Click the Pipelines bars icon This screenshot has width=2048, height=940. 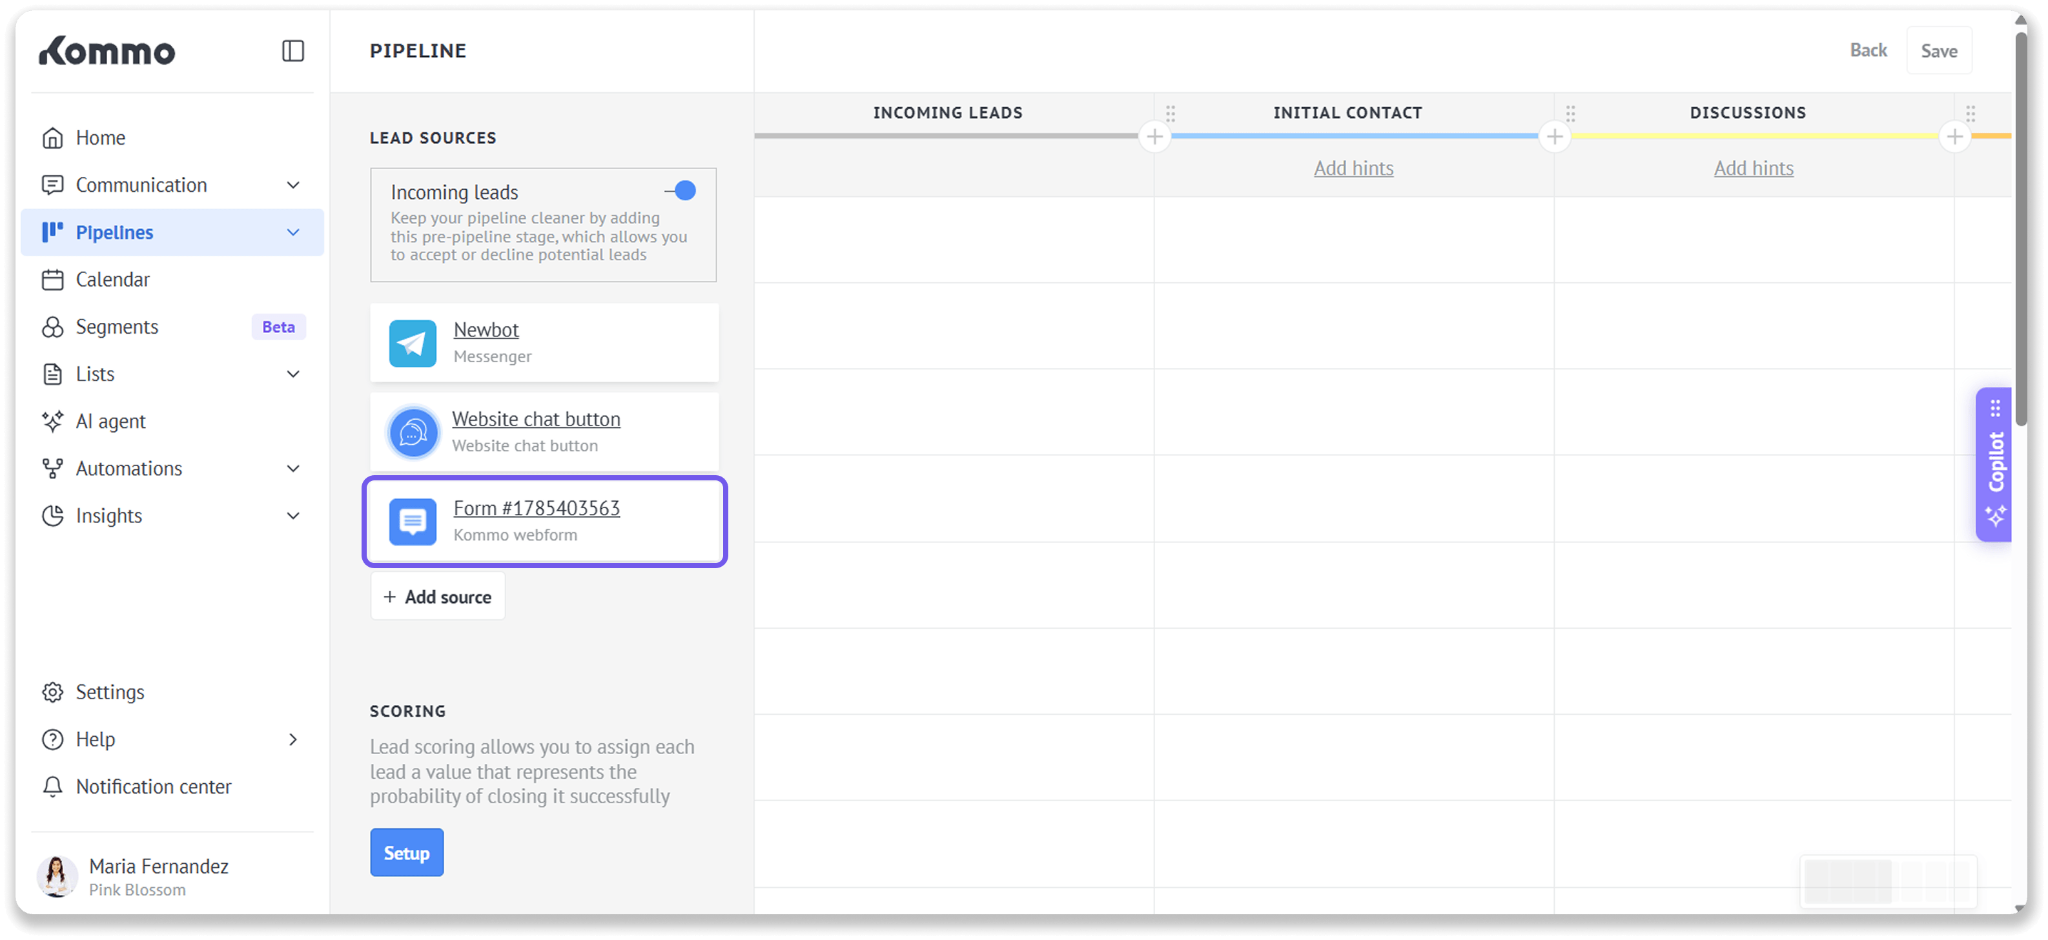(x=53, y=232)
